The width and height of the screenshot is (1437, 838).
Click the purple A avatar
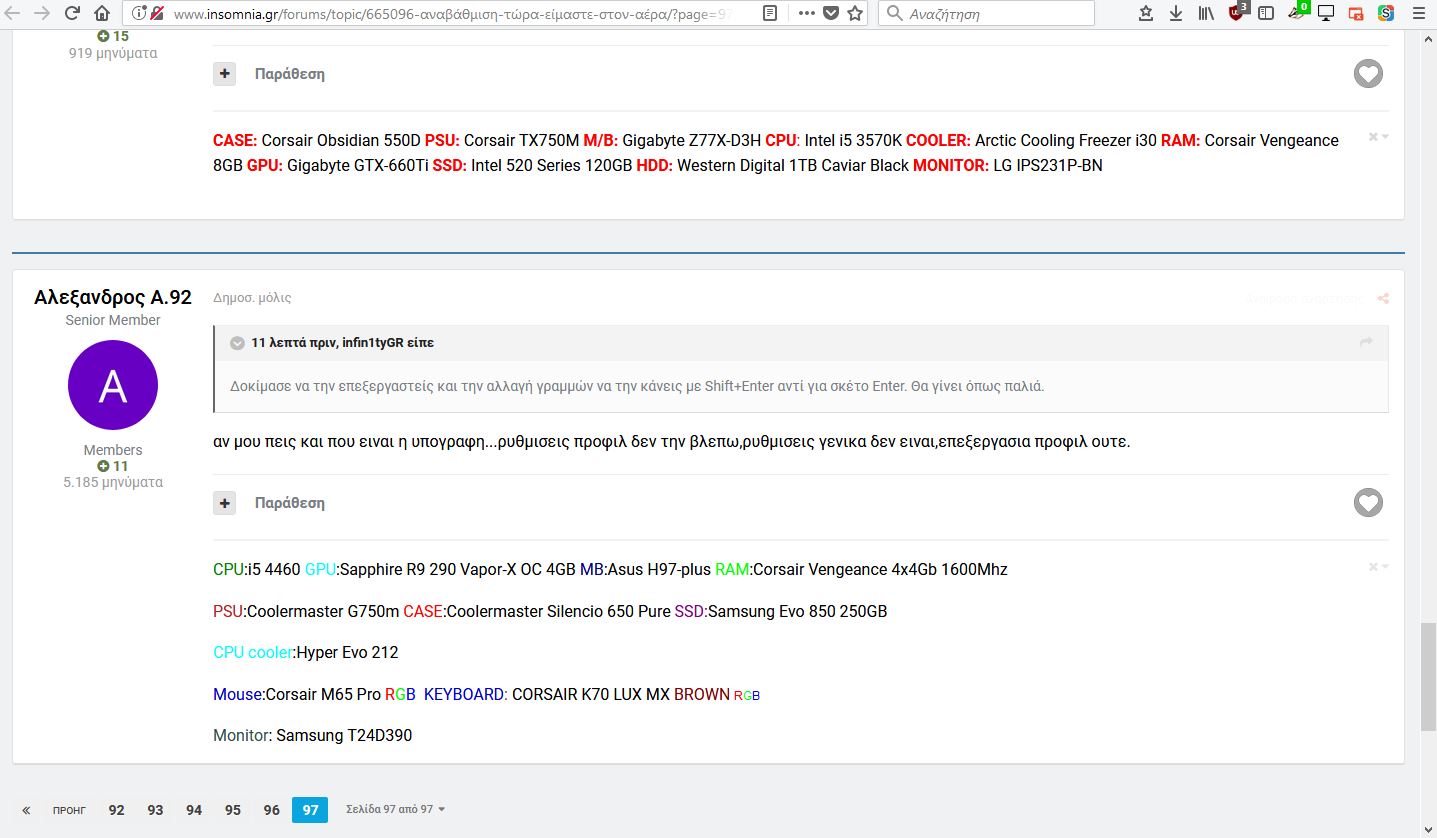tap(113, 385)
